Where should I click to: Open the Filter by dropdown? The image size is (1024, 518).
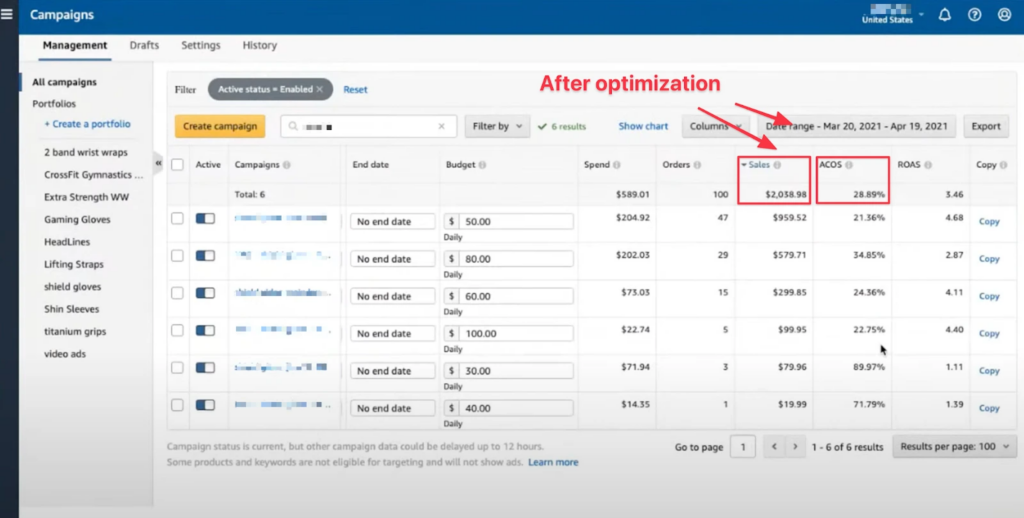click(497, 126)
